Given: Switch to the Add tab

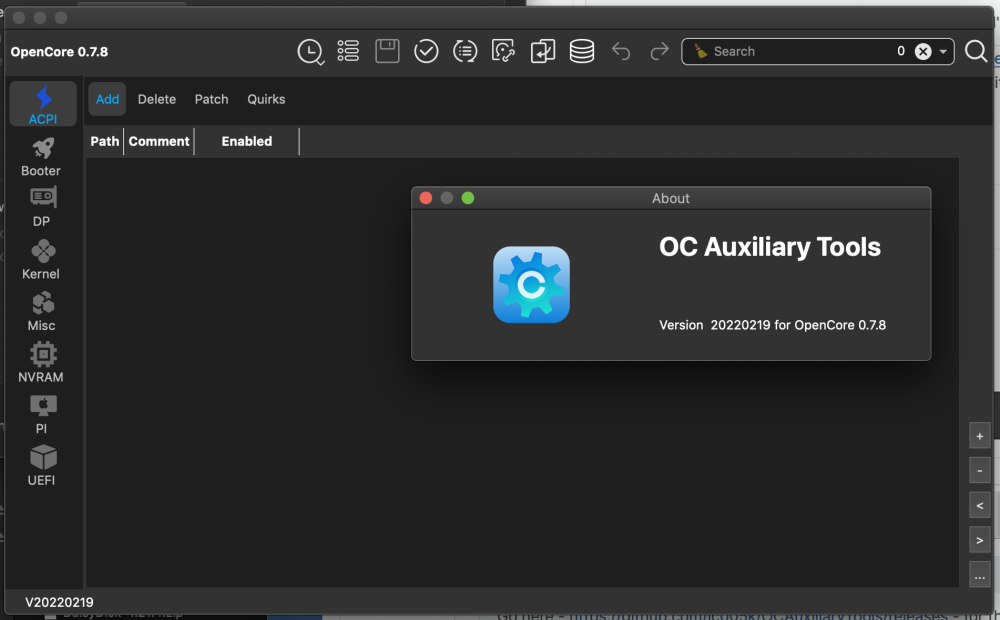Looking at the screenshot, I should tap(107, 99).
